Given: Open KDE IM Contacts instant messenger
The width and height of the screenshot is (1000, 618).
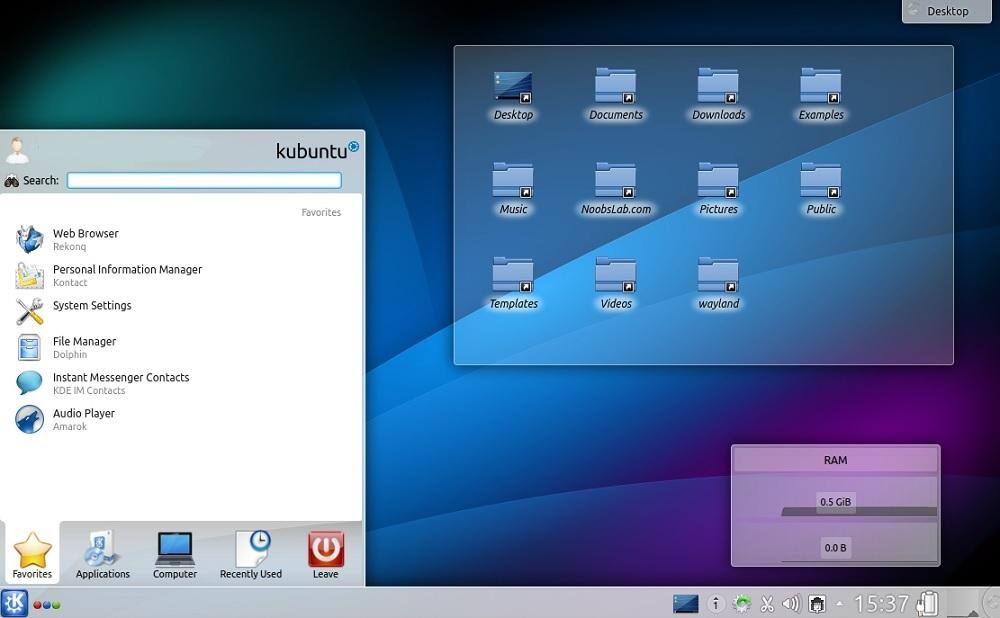Looking at the screenshot, I should [120, 383].
